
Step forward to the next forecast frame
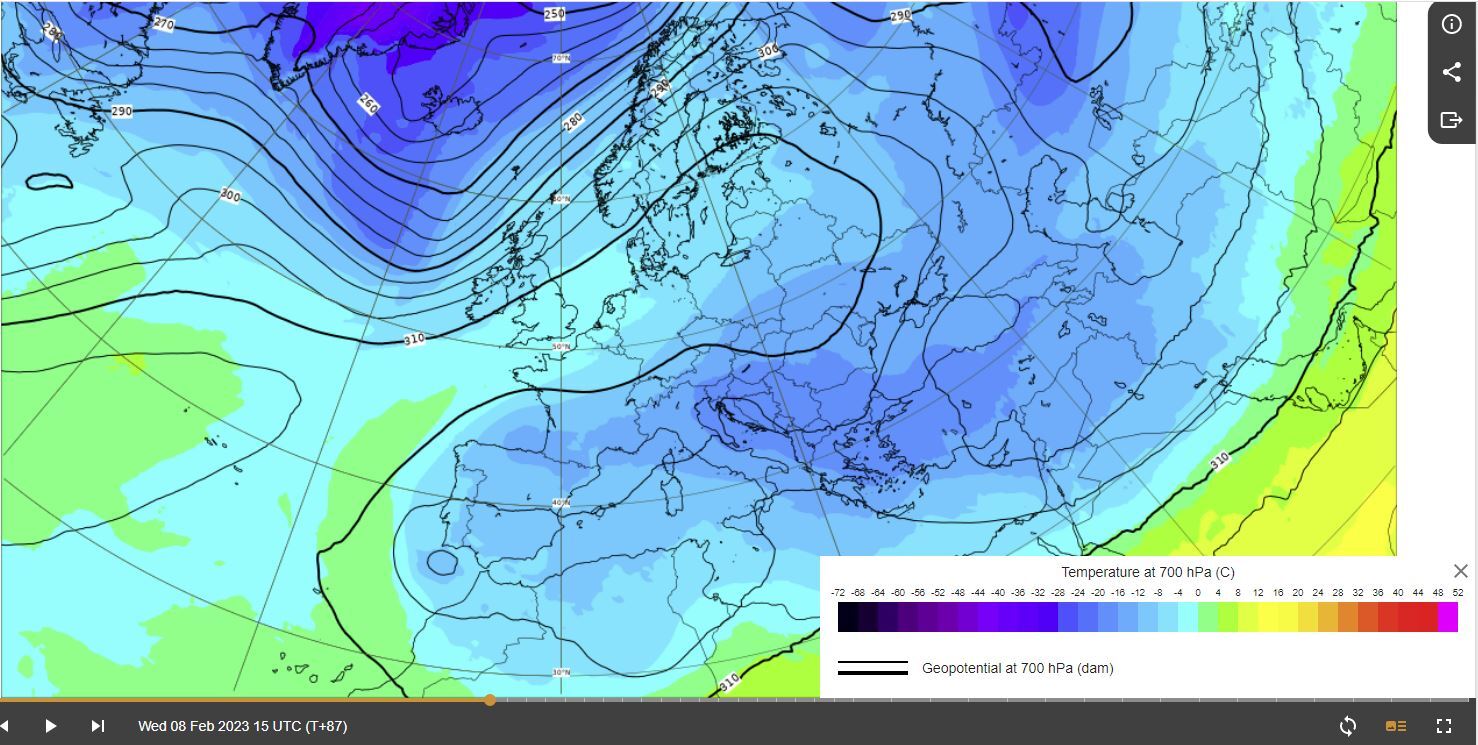(98, 726)
